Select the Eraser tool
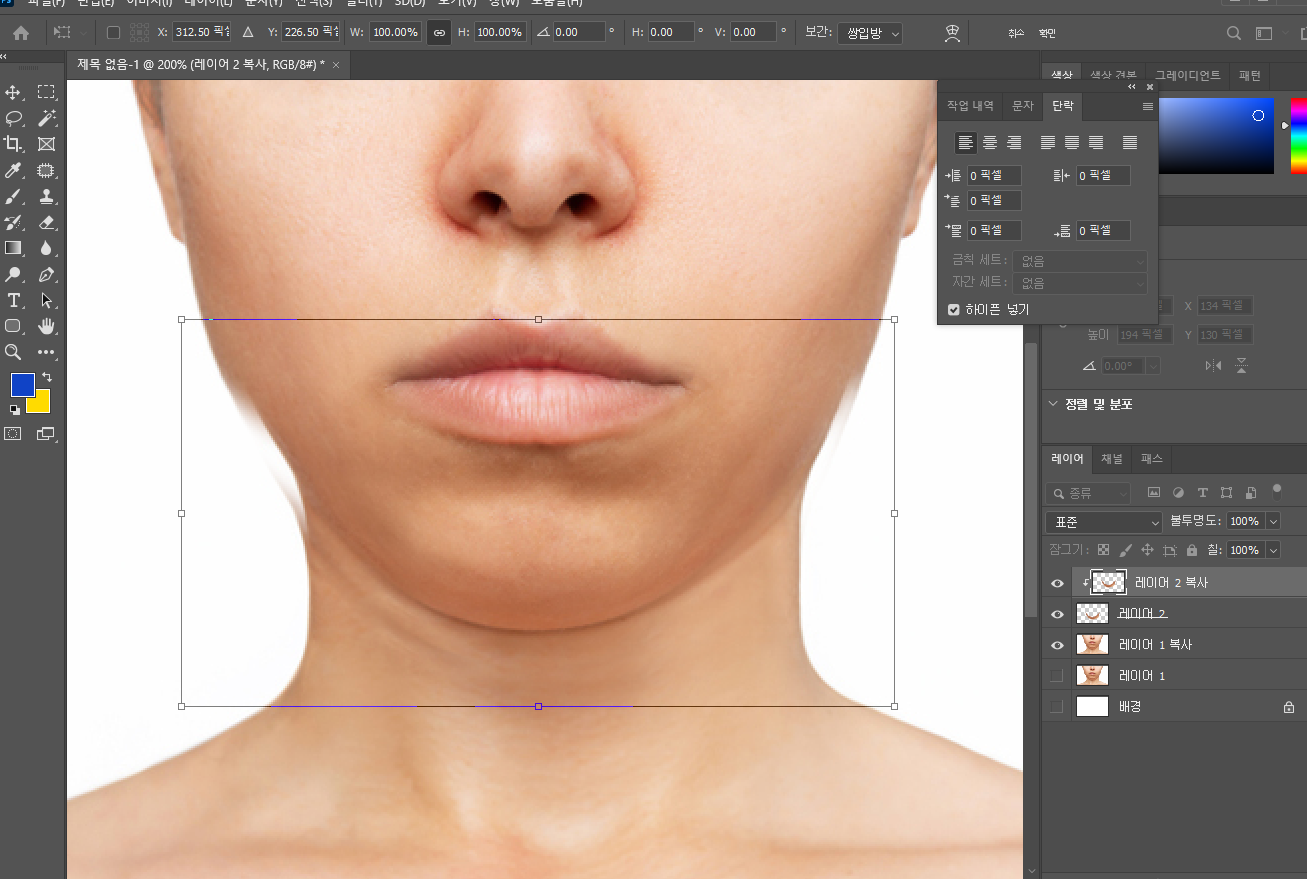 coord(46,222)
